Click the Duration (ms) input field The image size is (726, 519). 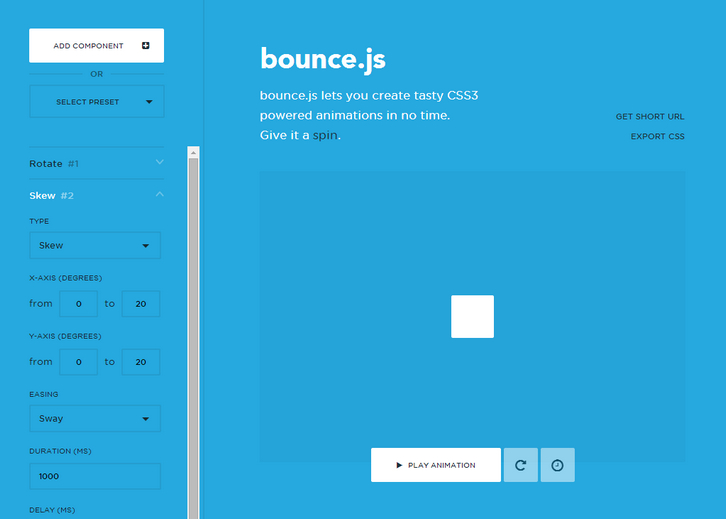click(x=95, y=477)
